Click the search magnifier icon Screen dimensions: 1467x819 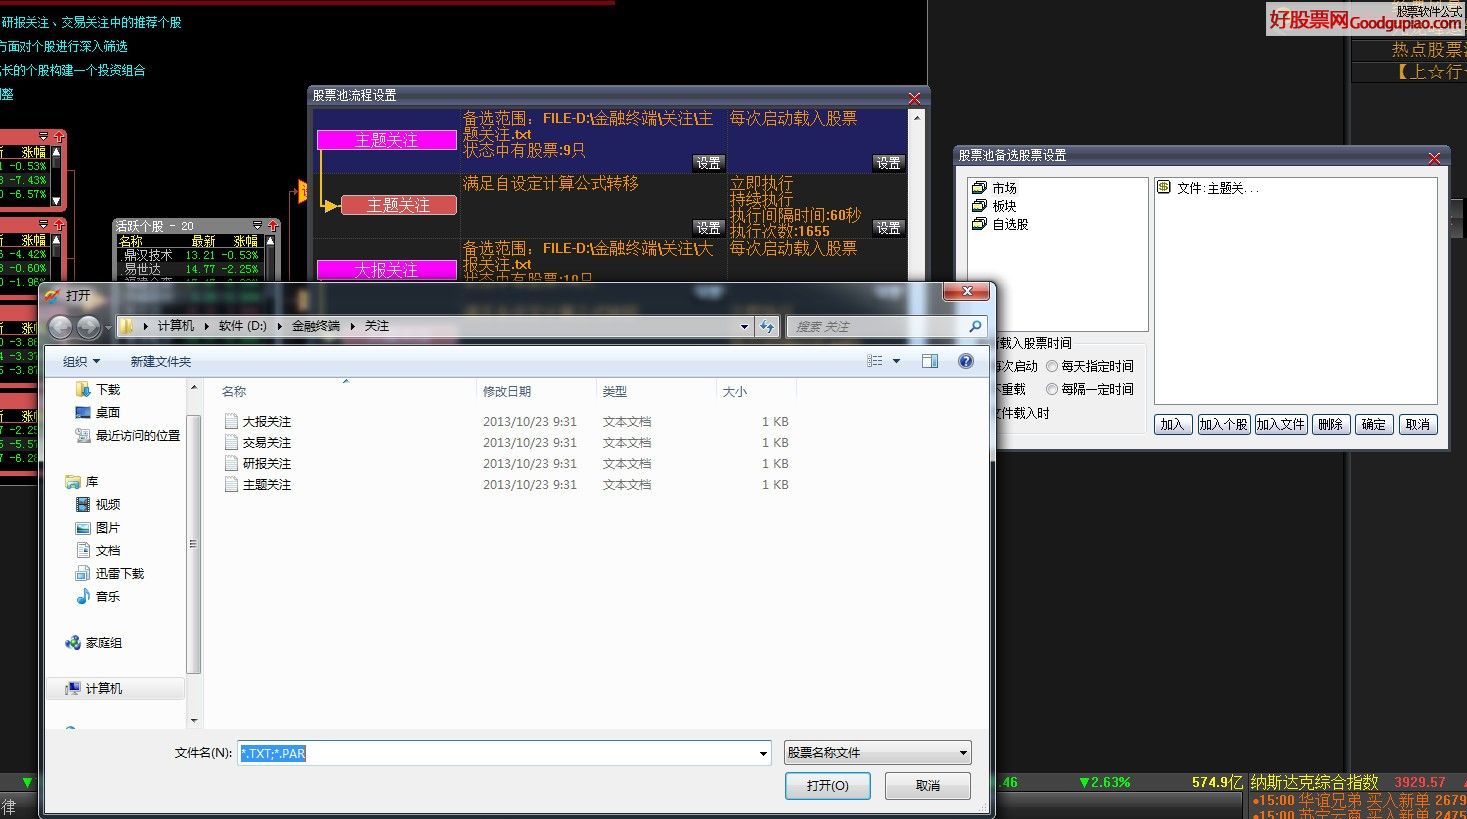point(975,327)
